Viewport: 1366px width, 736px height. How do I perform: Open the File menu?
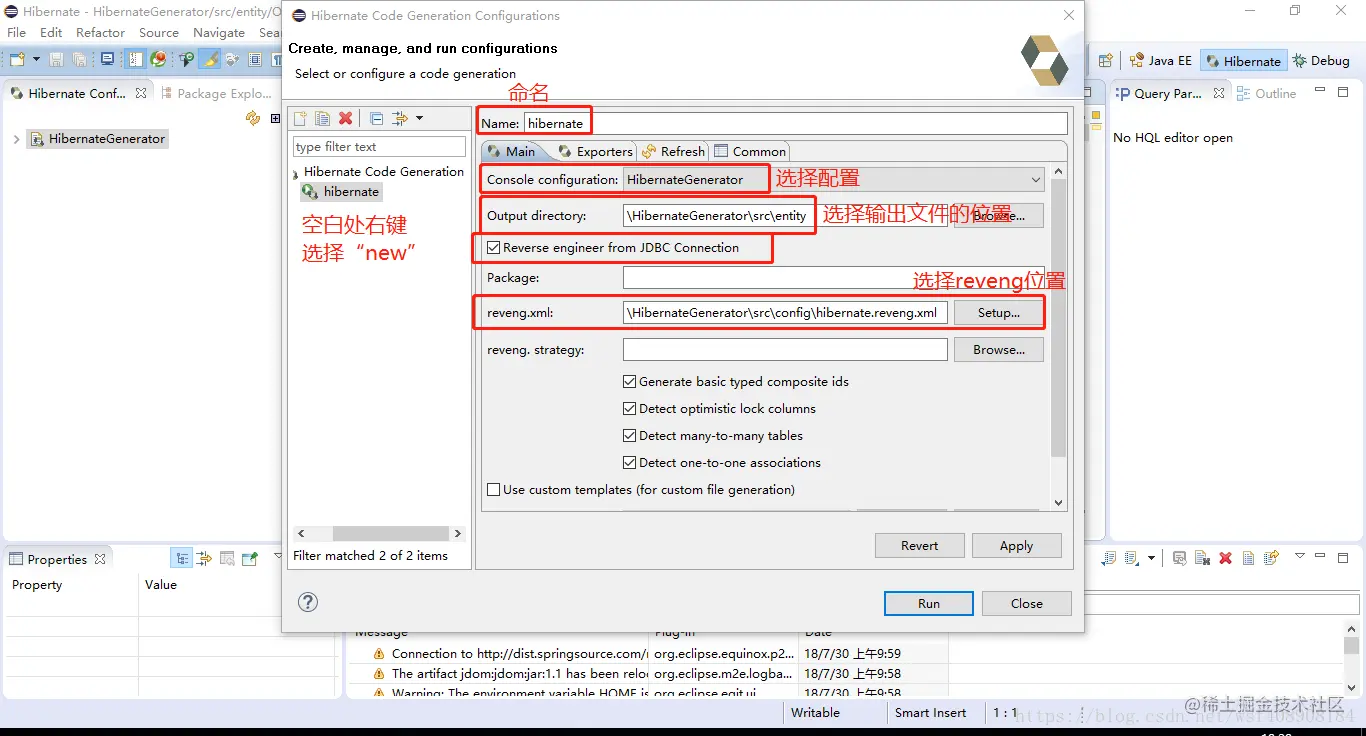(x=16, y=32)
